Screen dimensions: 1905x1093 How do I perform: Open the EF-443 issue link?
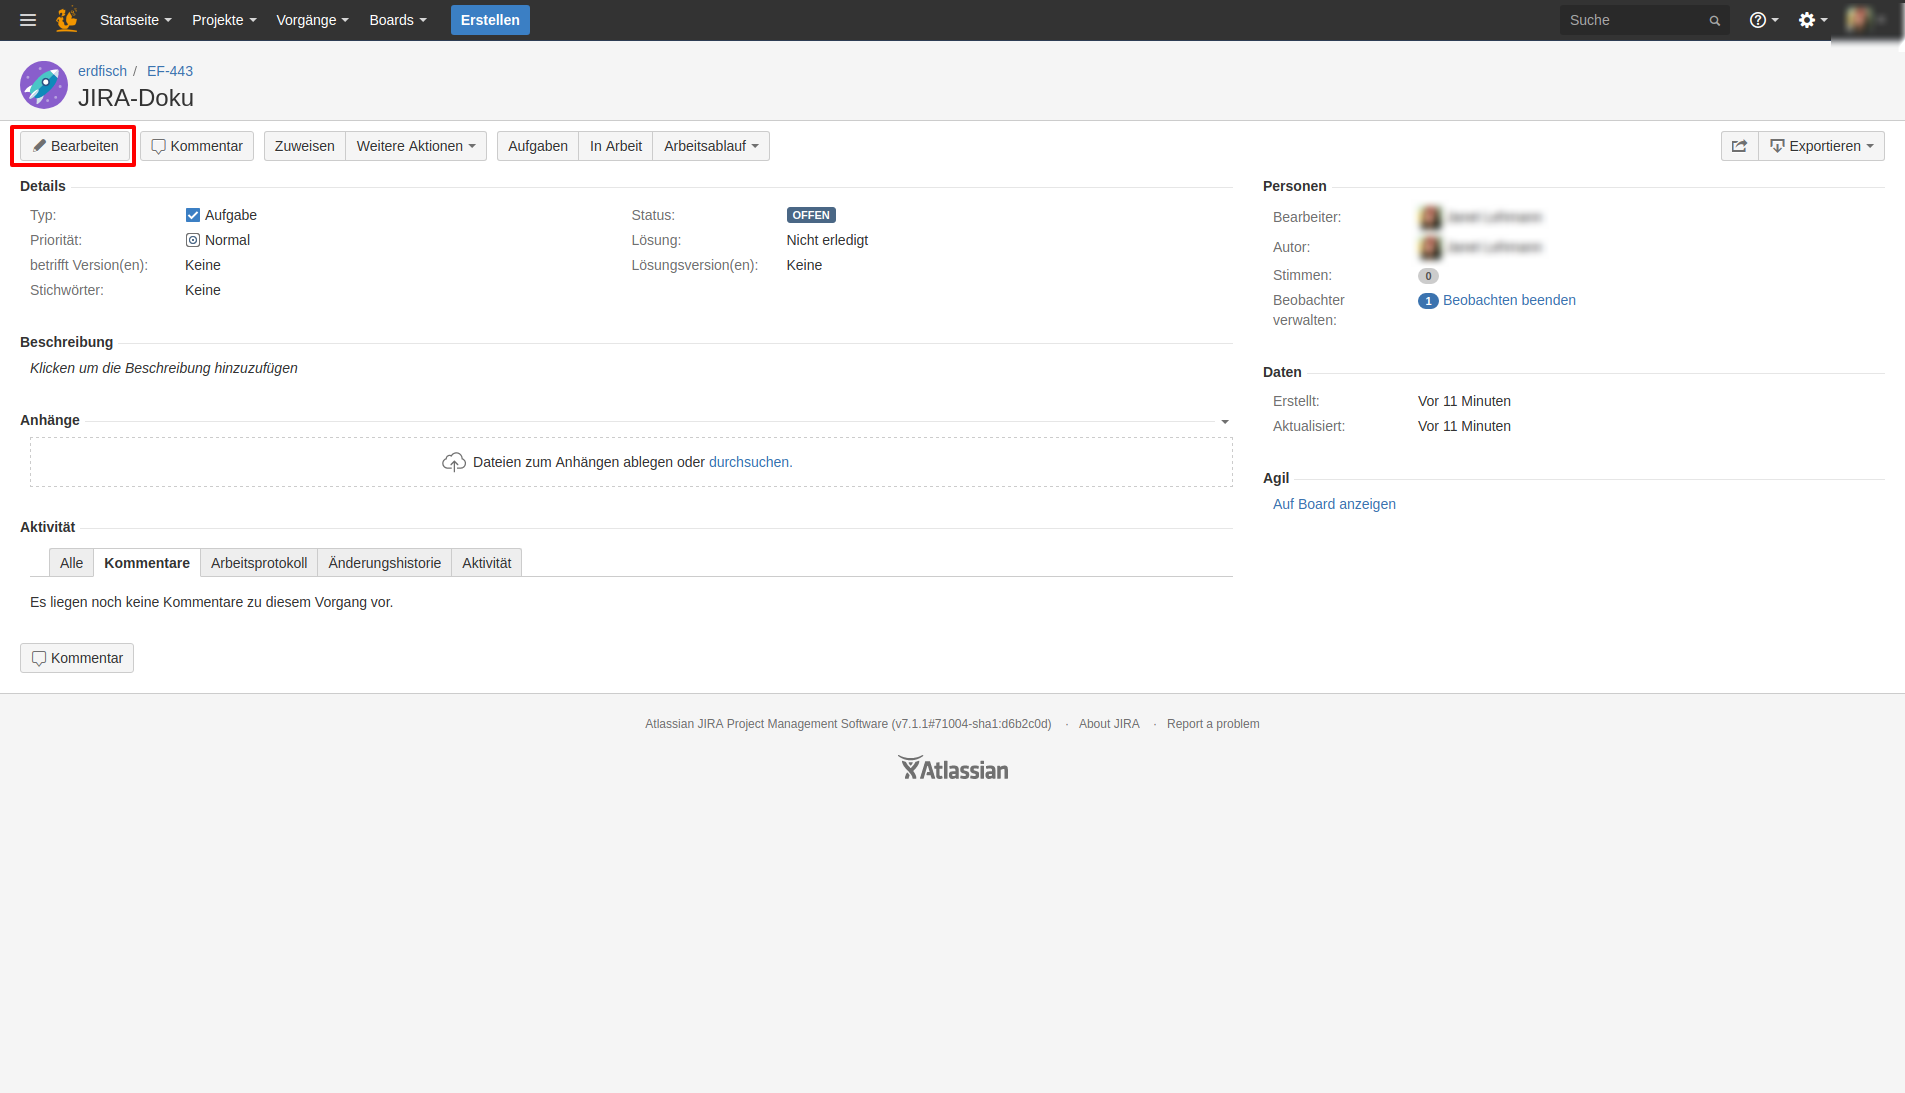[170, 71]
